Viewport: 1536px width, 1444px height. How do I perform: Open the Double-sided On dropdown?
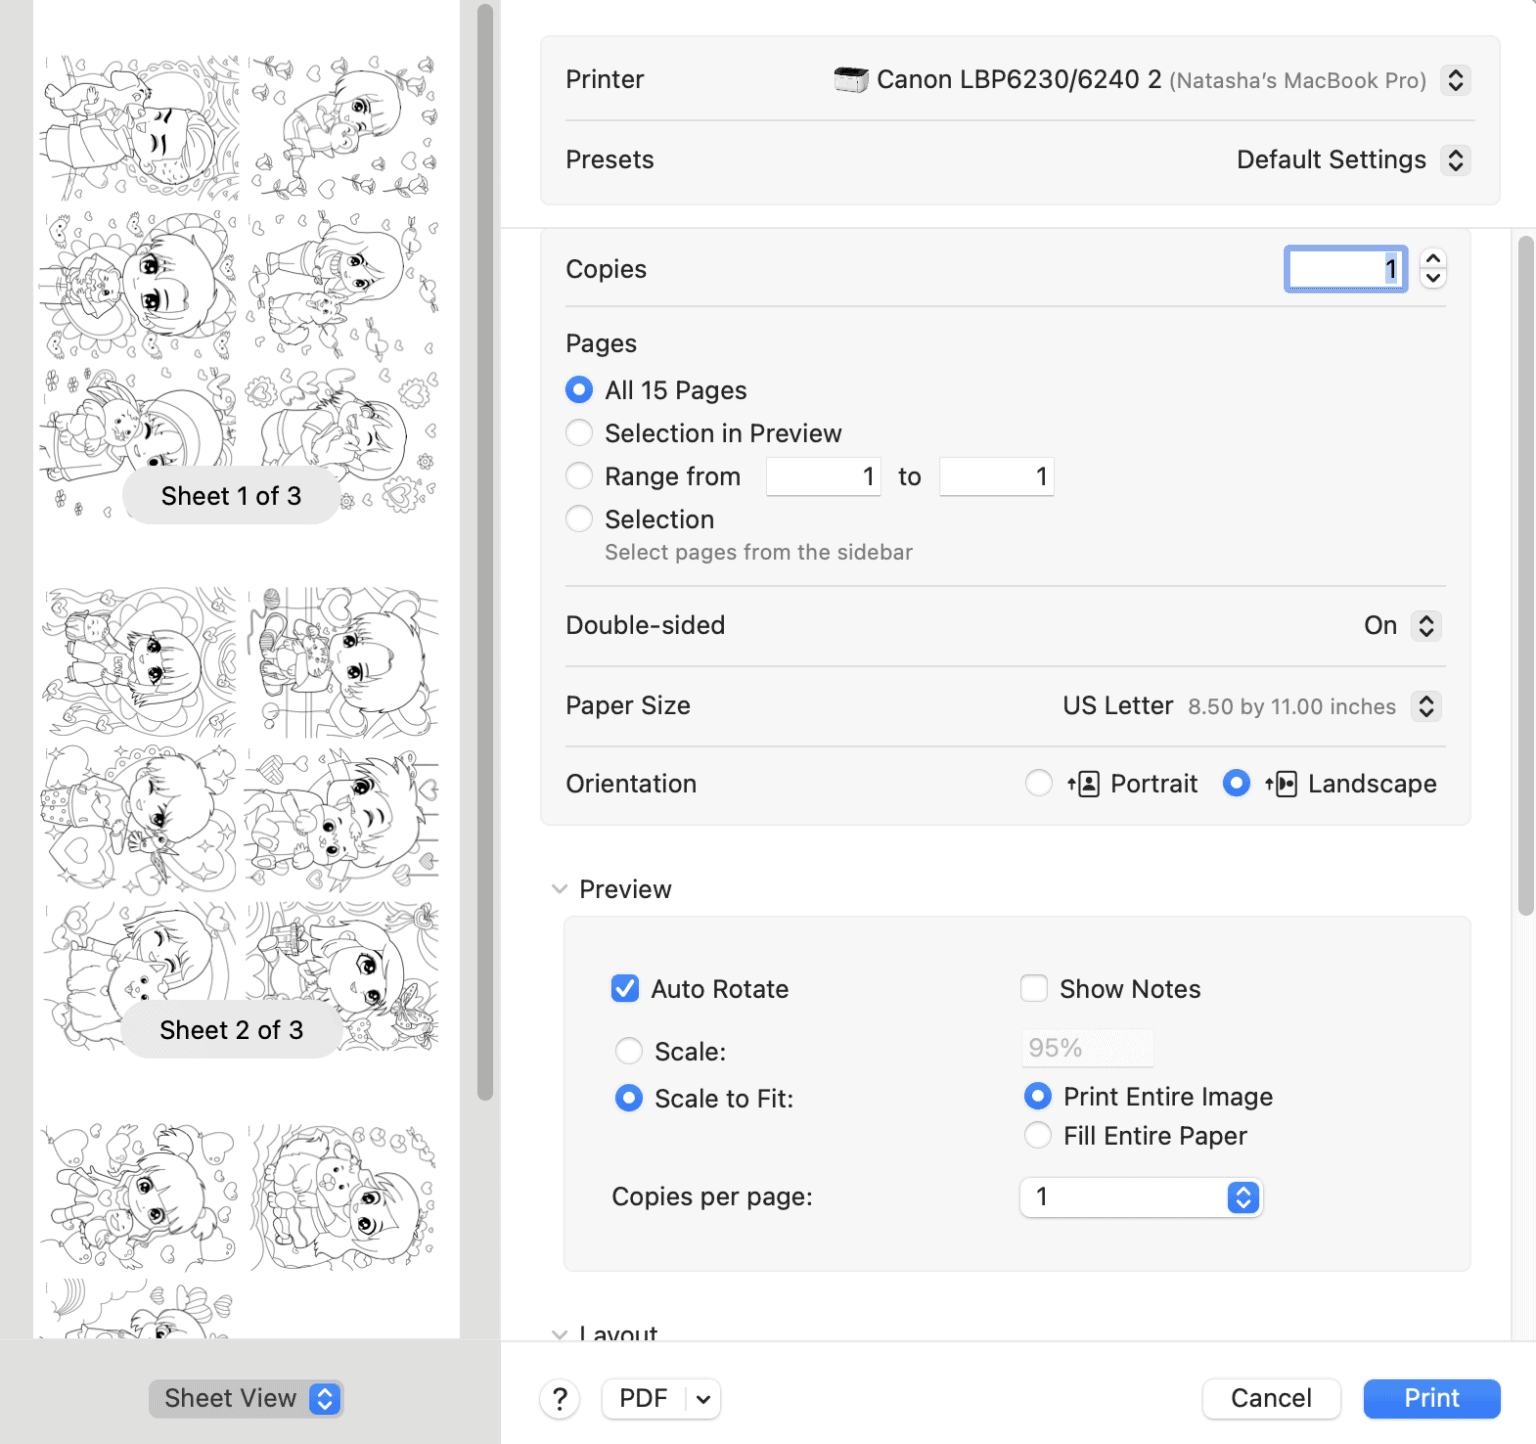click(1427, 626)
